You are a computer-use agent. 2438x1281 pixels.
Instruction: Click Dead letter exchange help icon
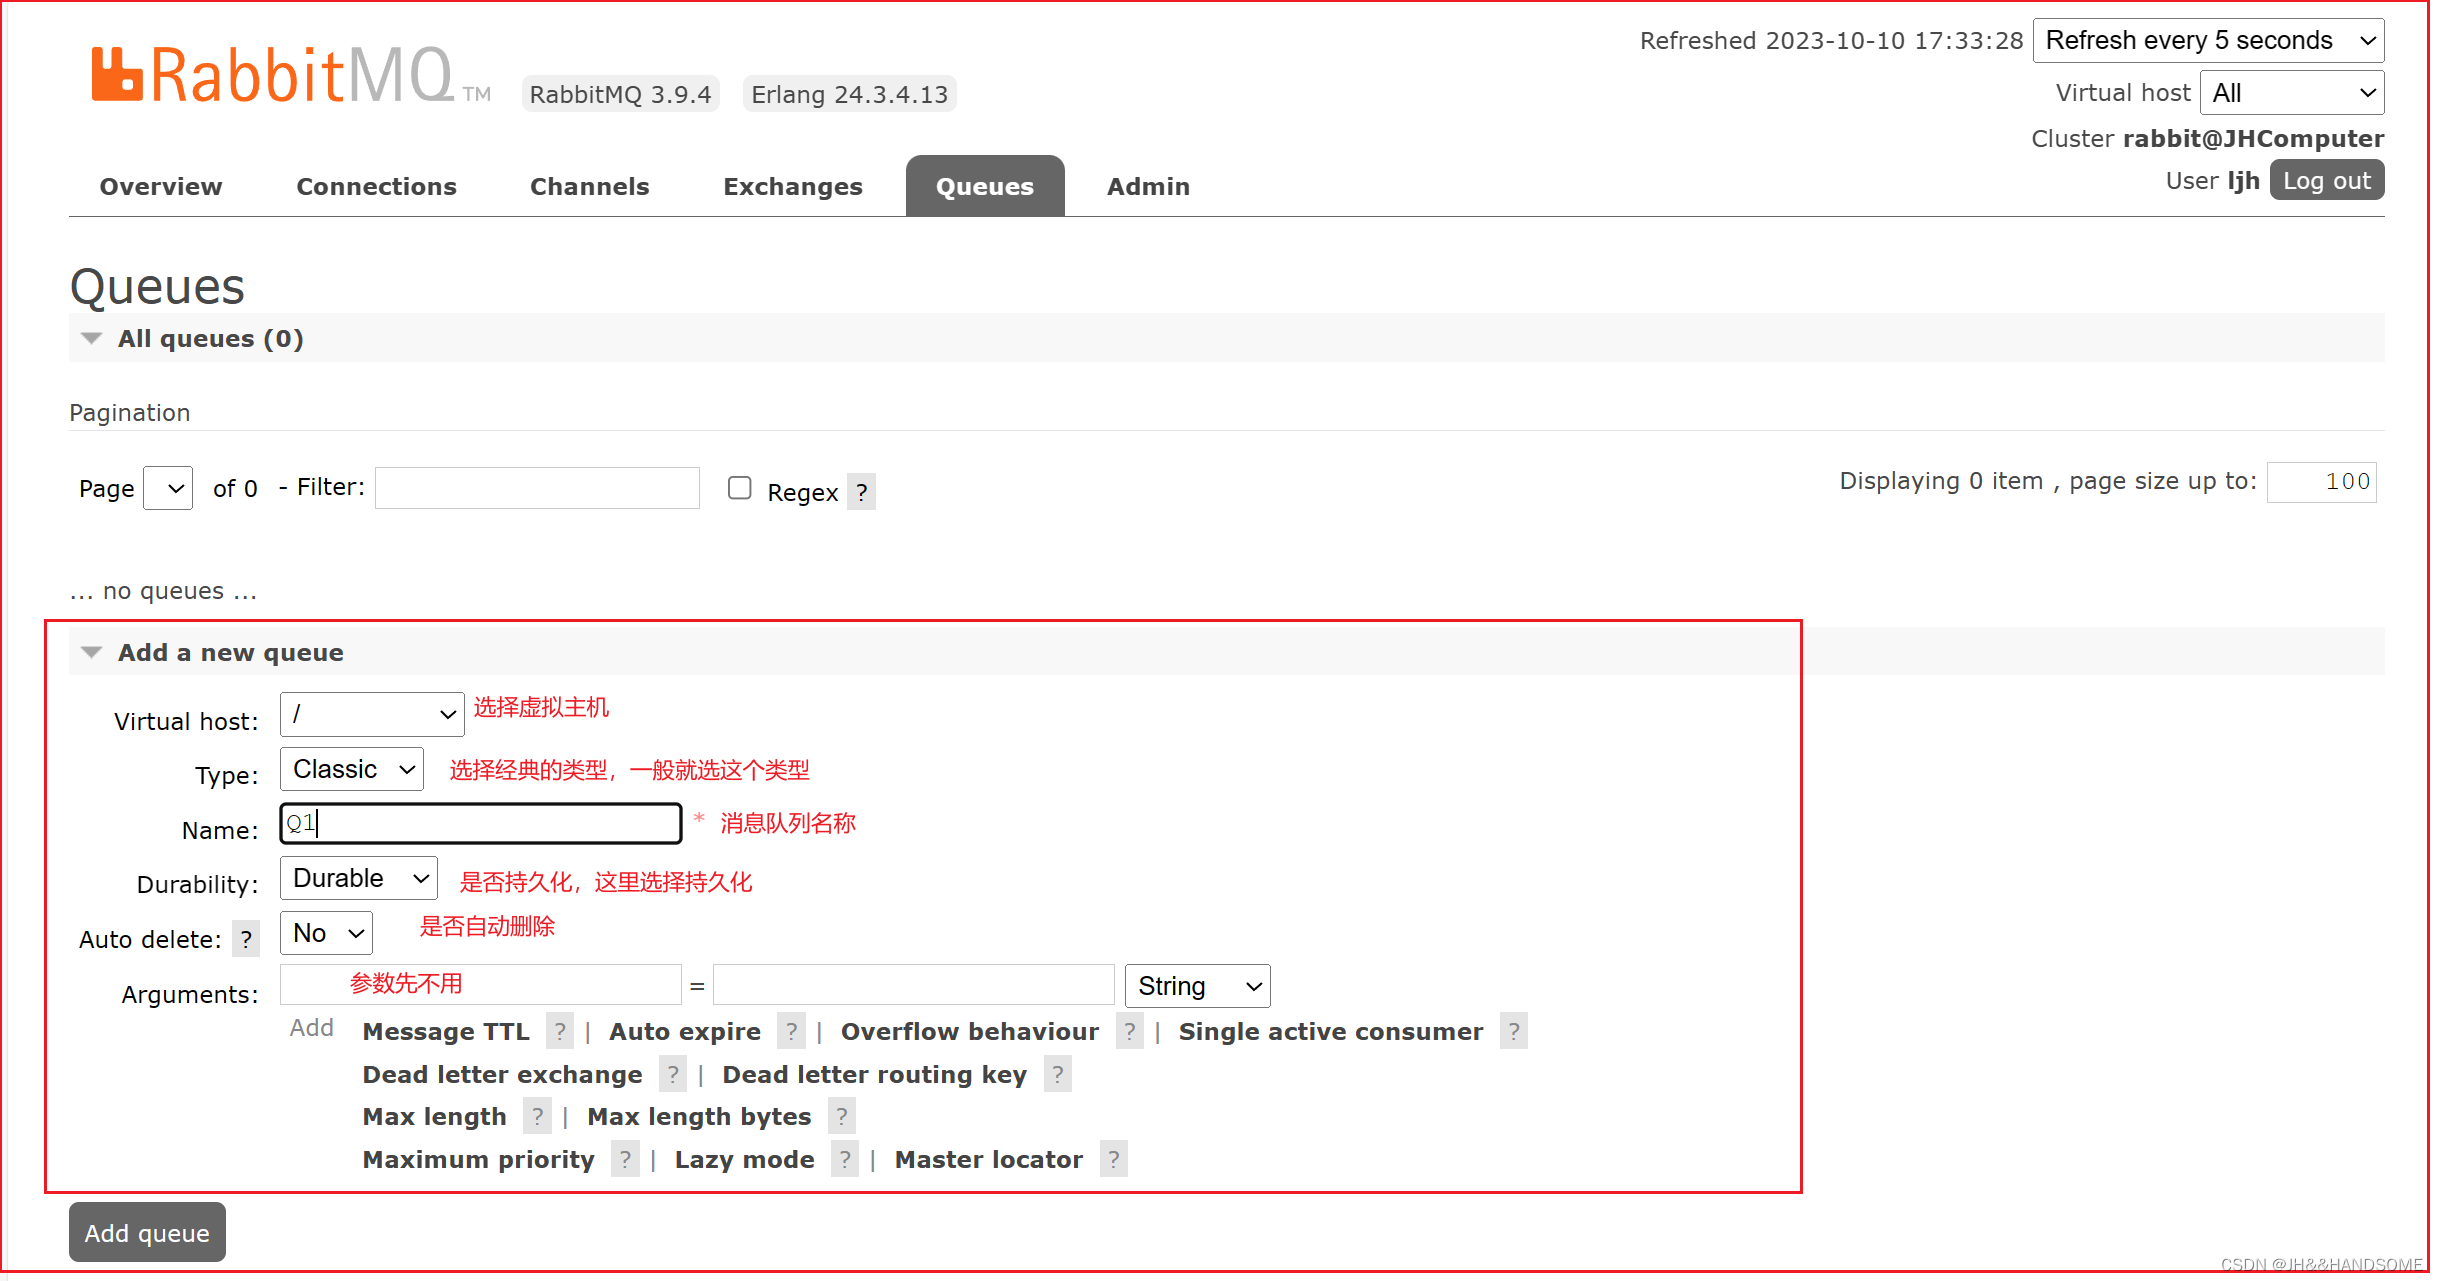coord(673,1074)
